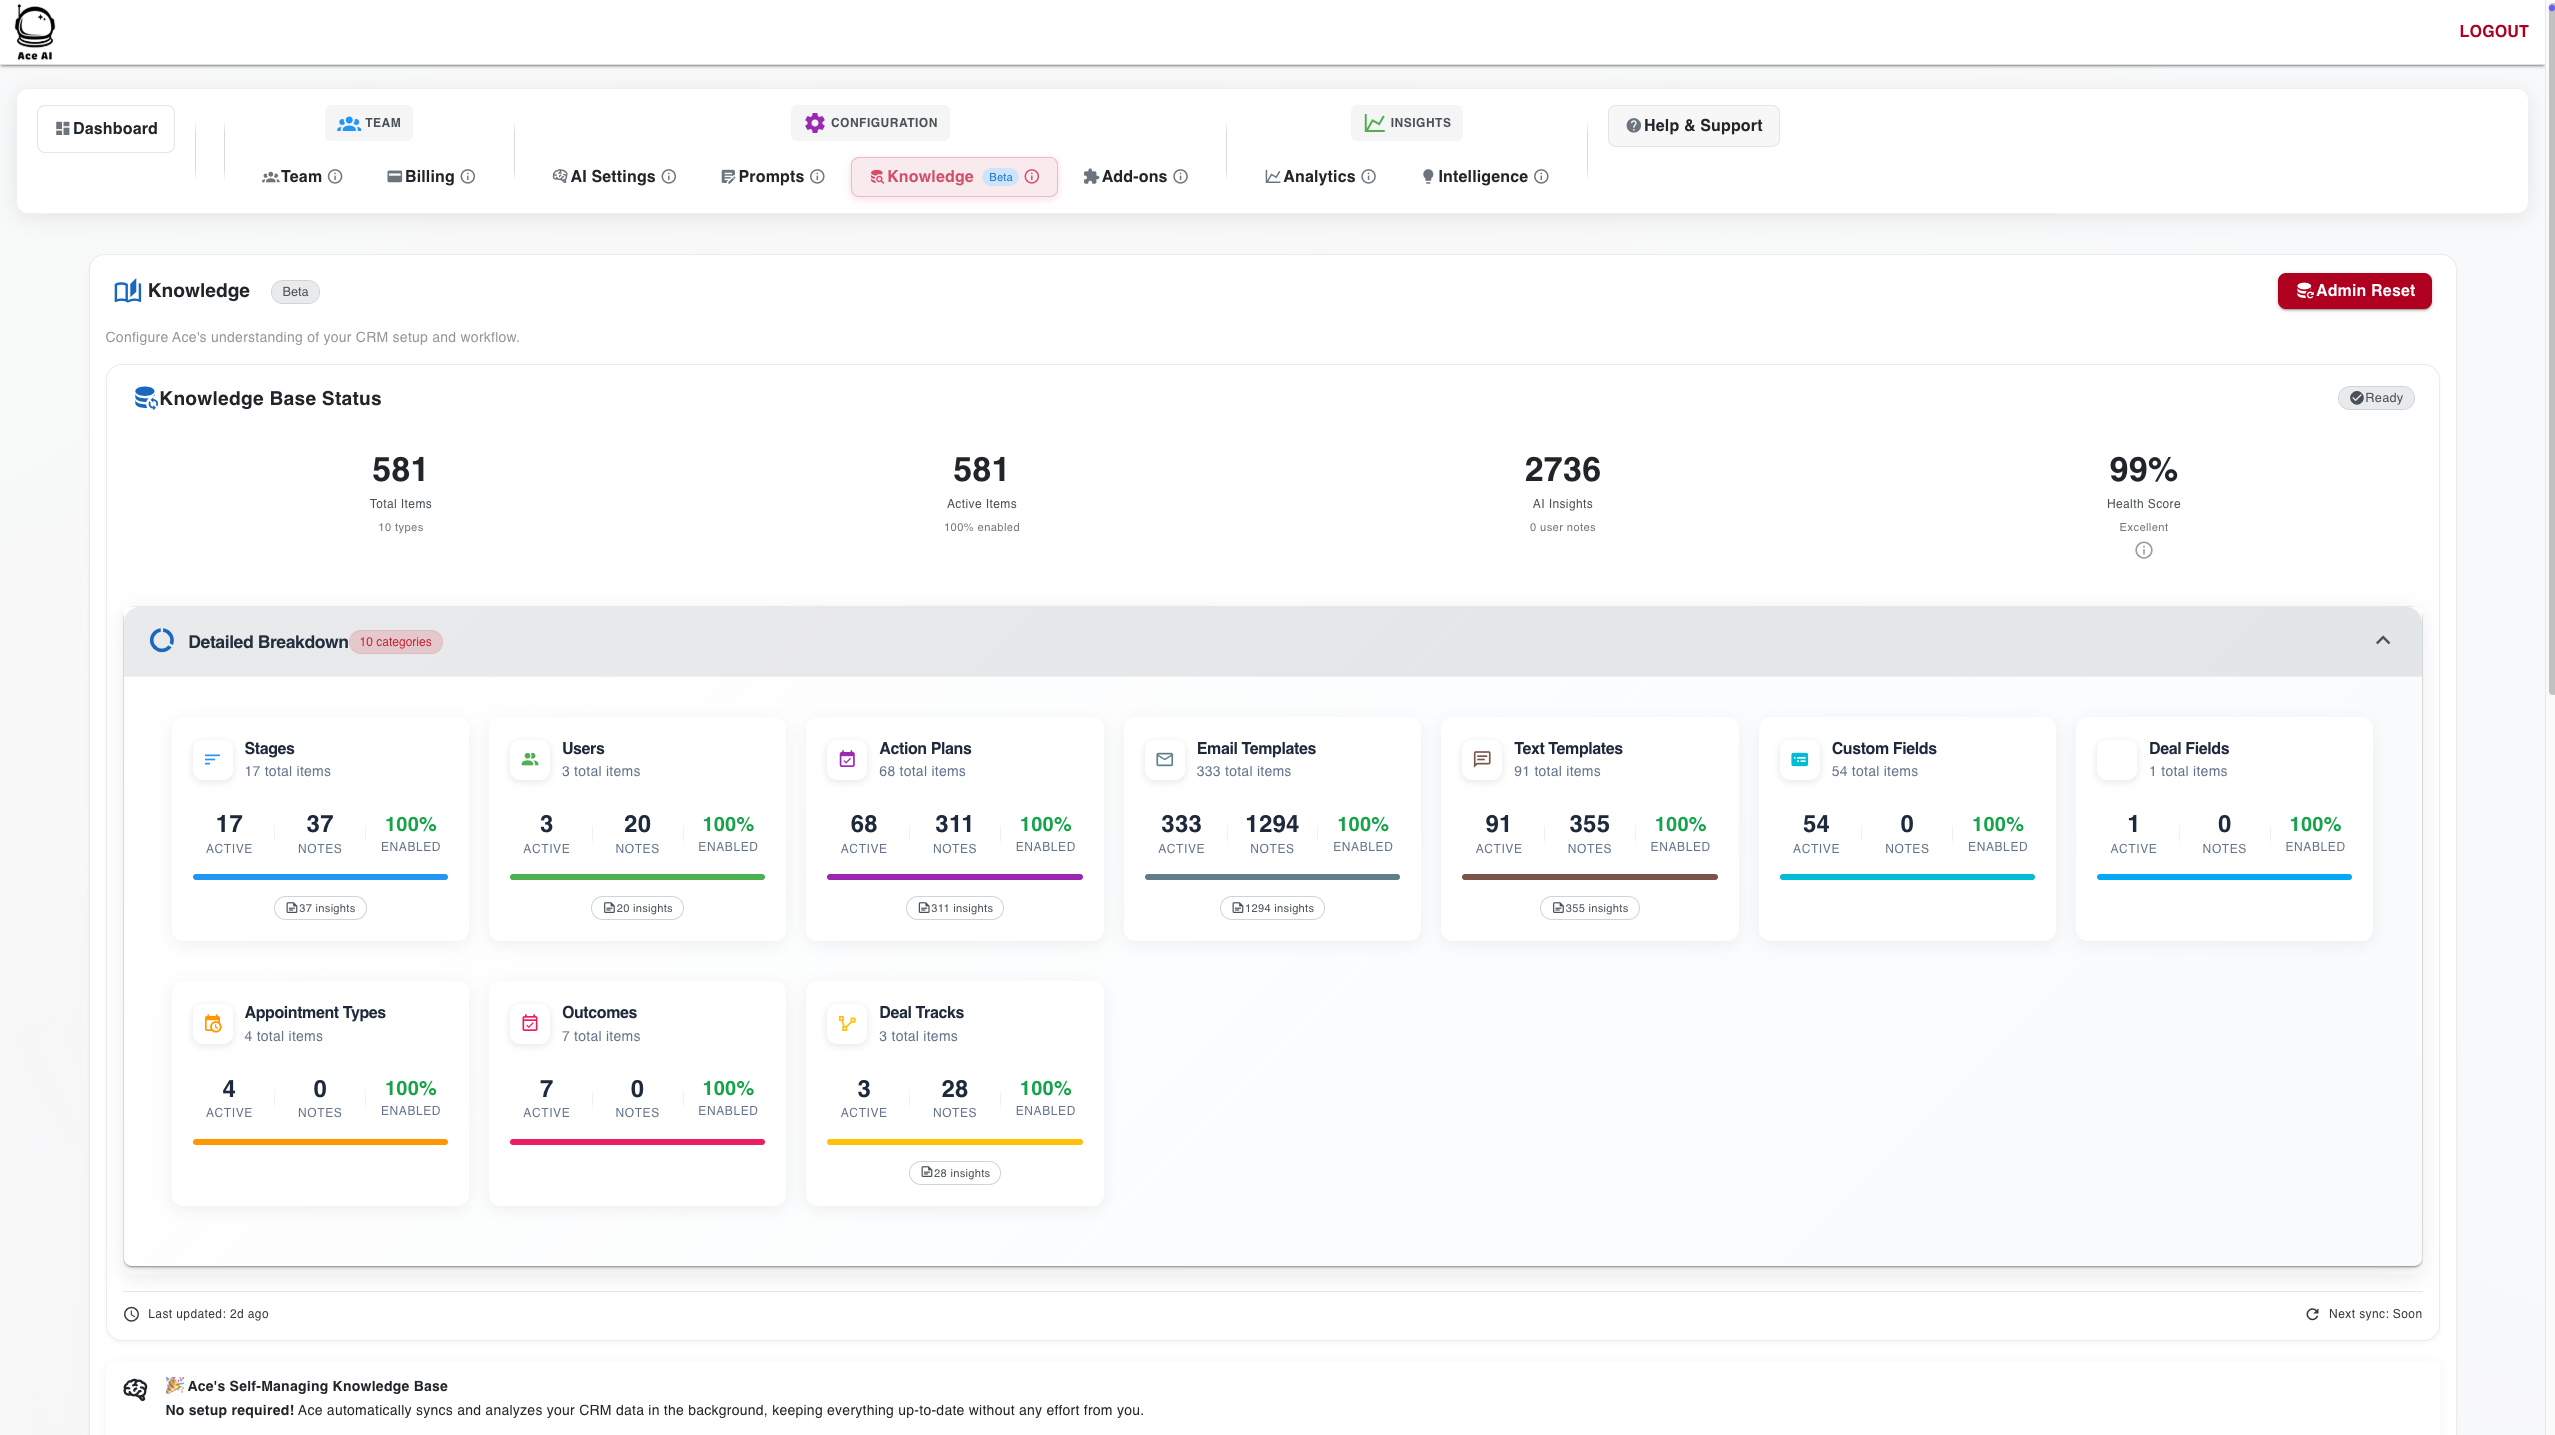The width and height of the screenshot is (2555, 1435).
Task: Click the info icon beside AI Settings
Action: point(669,177)
